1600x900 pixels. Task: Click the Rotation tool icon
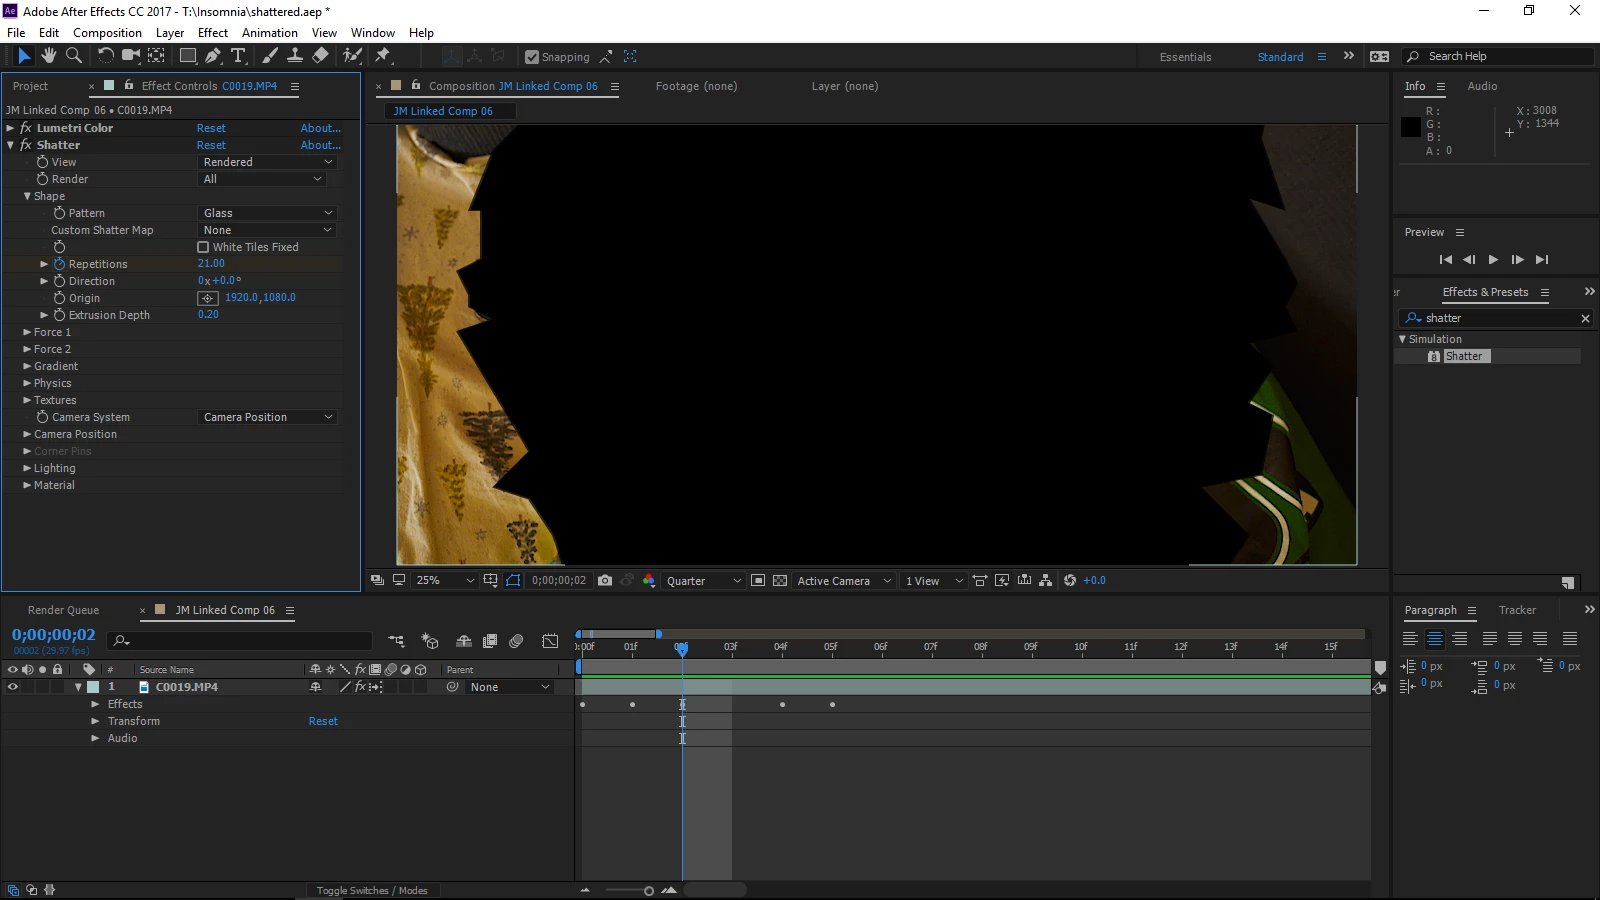[105, 56]
